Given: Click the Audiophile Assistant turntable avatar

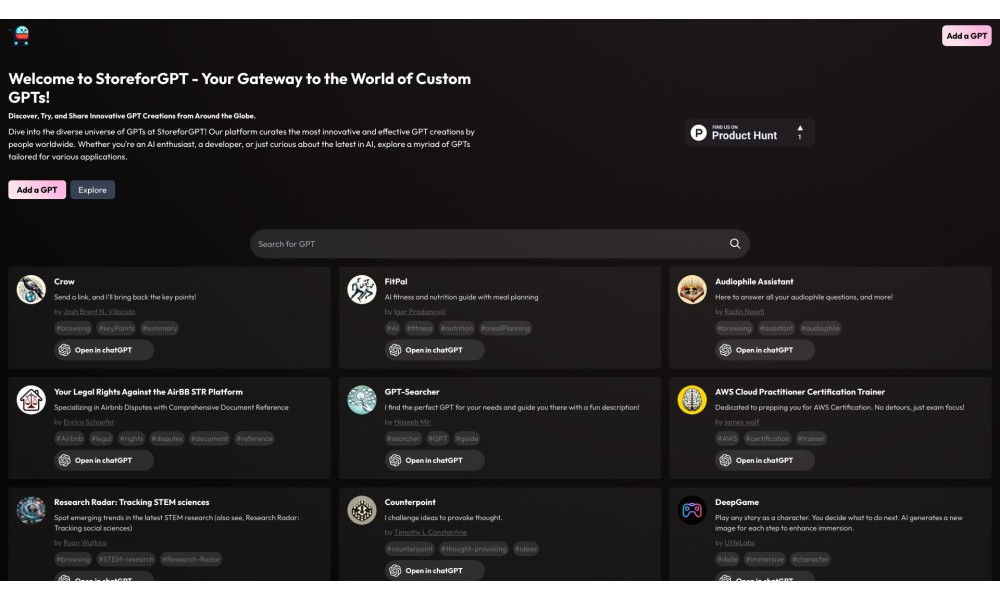Looking at the screenshot, I should click(692, 289).
